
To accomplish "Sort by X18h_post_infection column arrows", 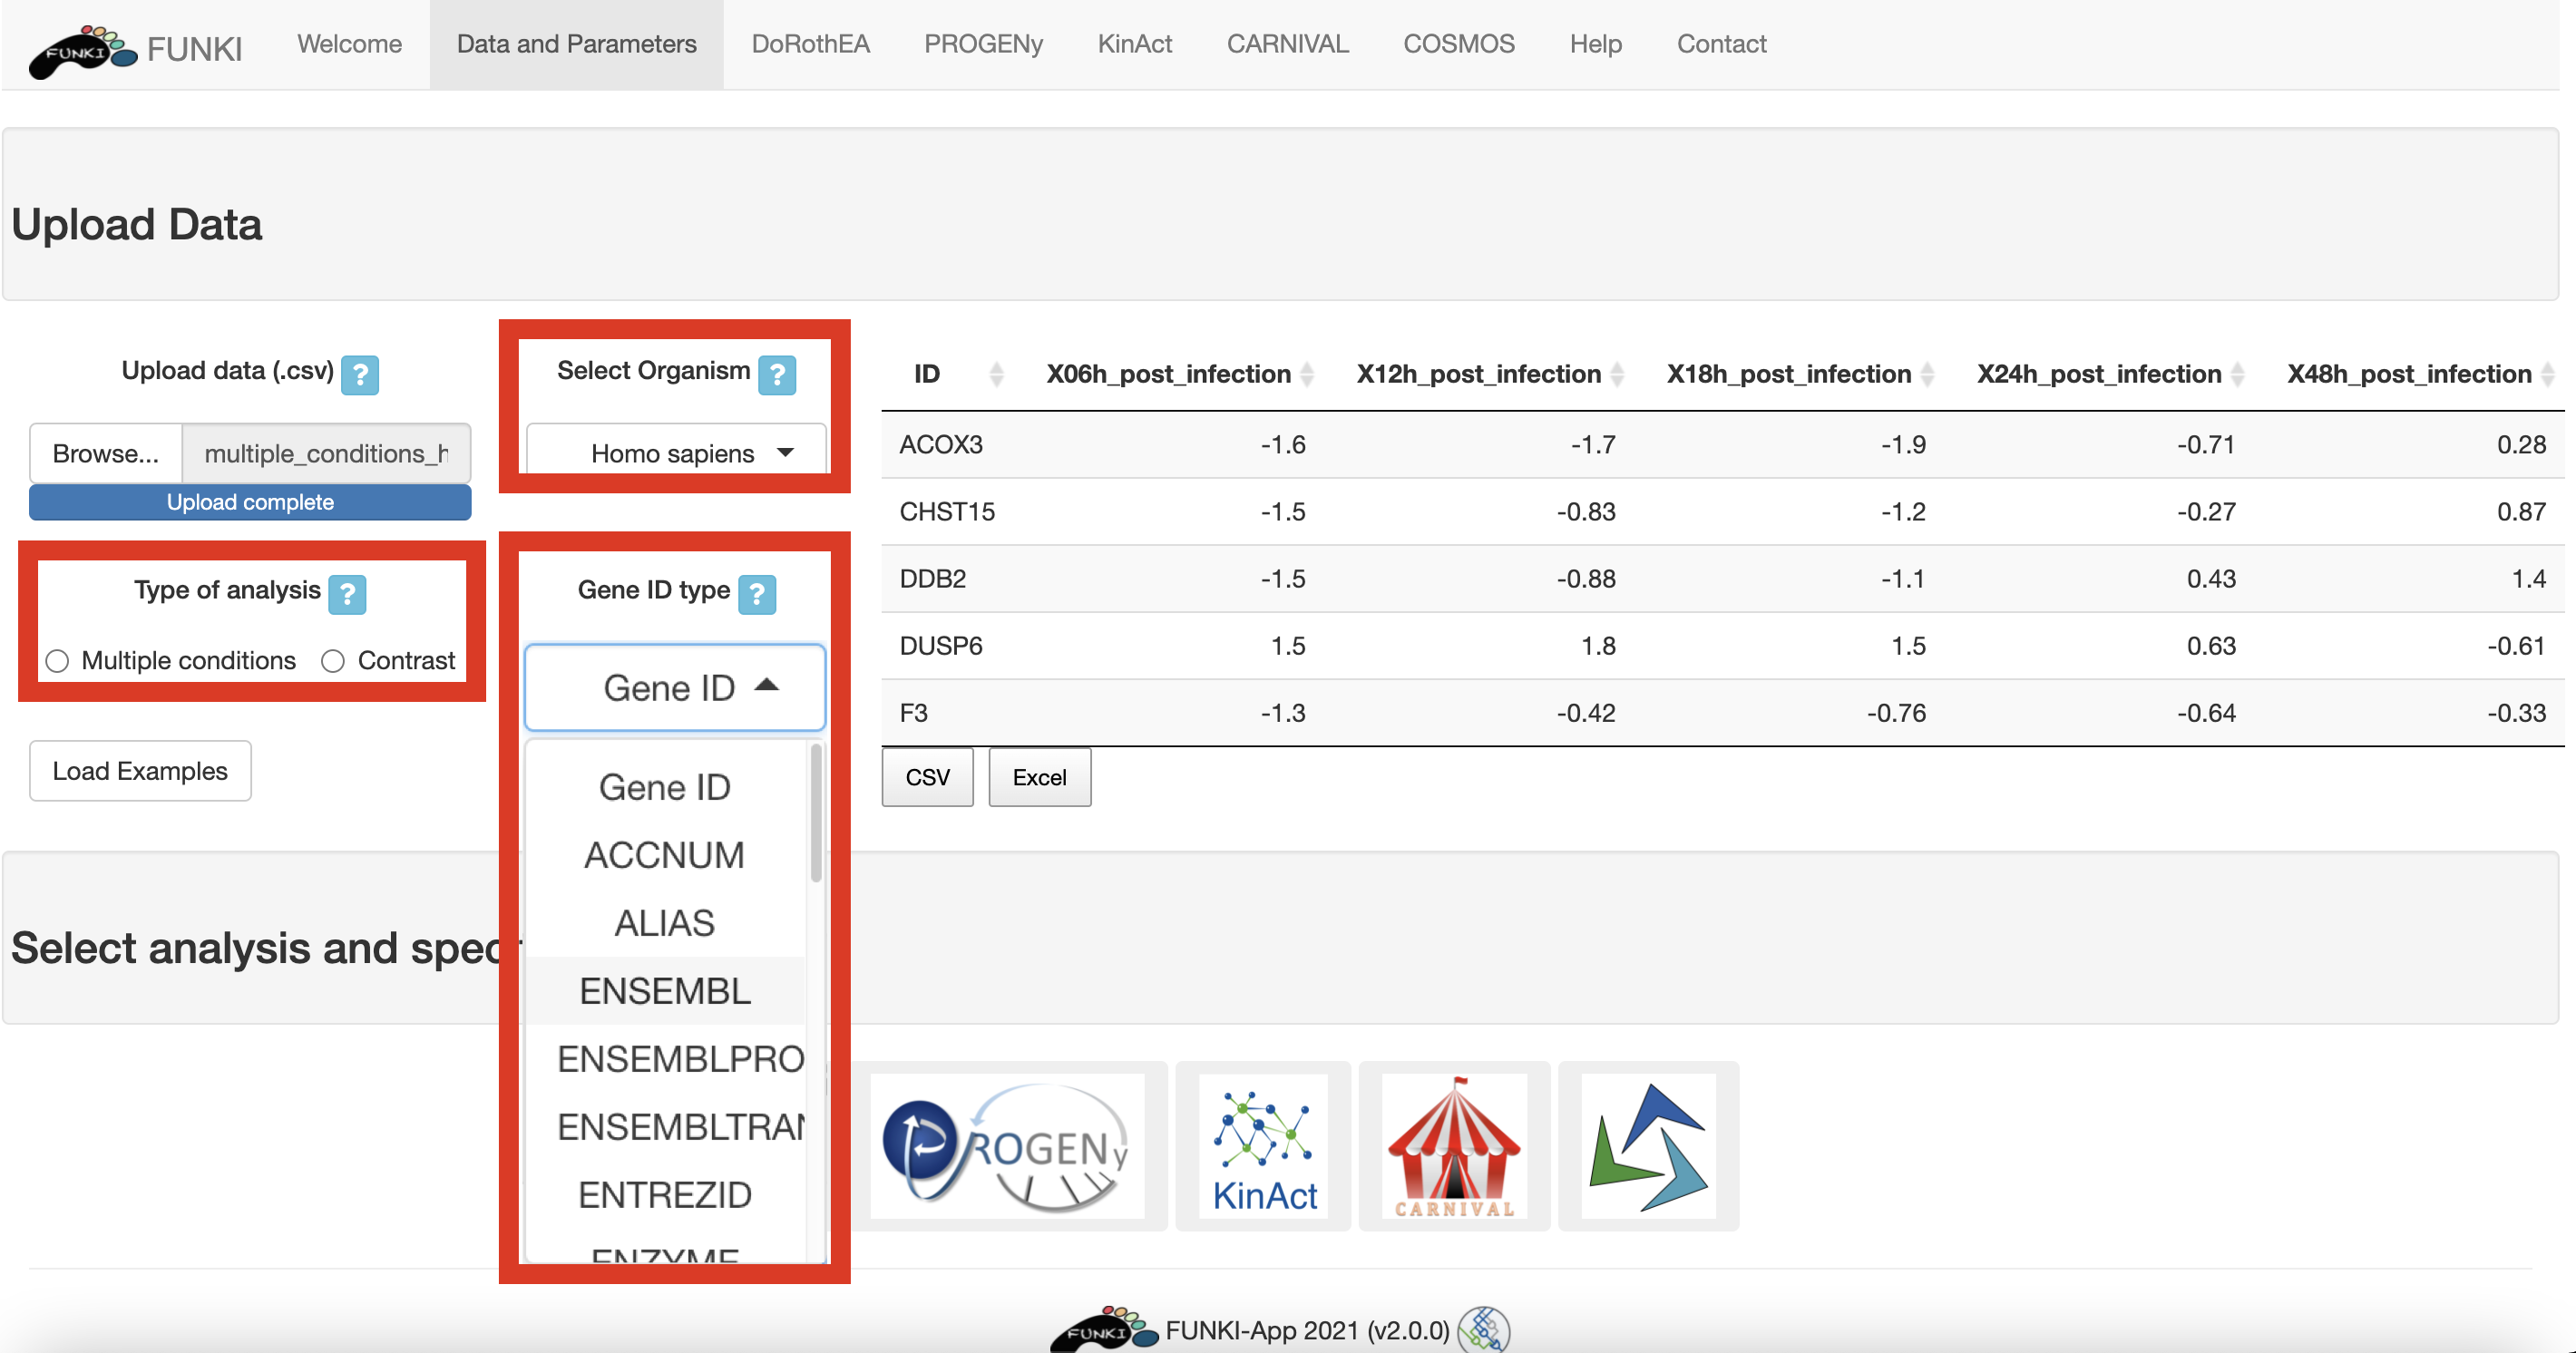I will pos(1927,375).
